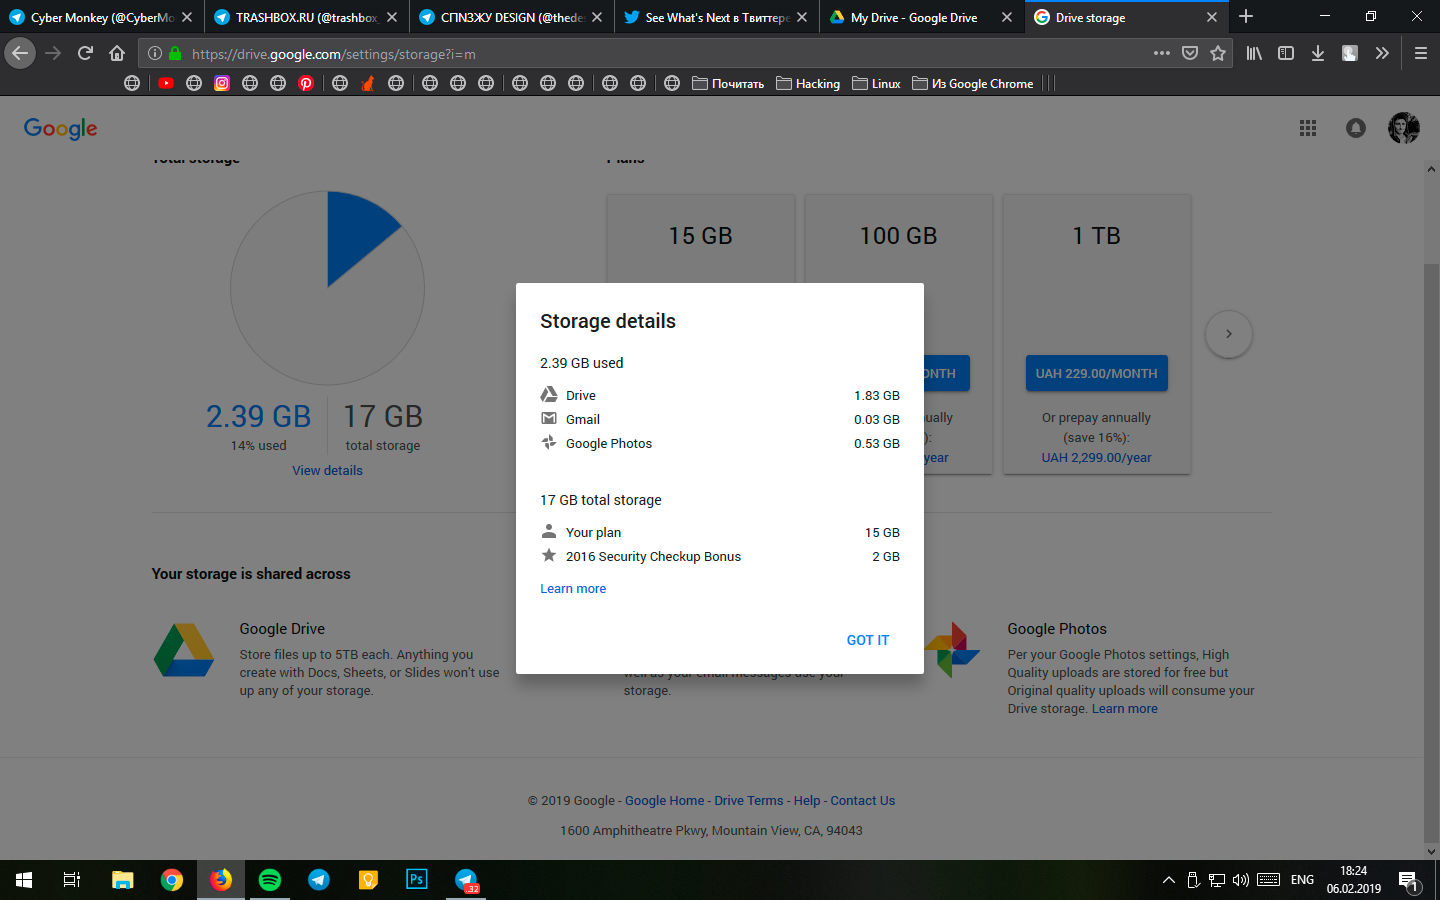
Task: Open the Google apps grid
Action: coord(1308,128)
